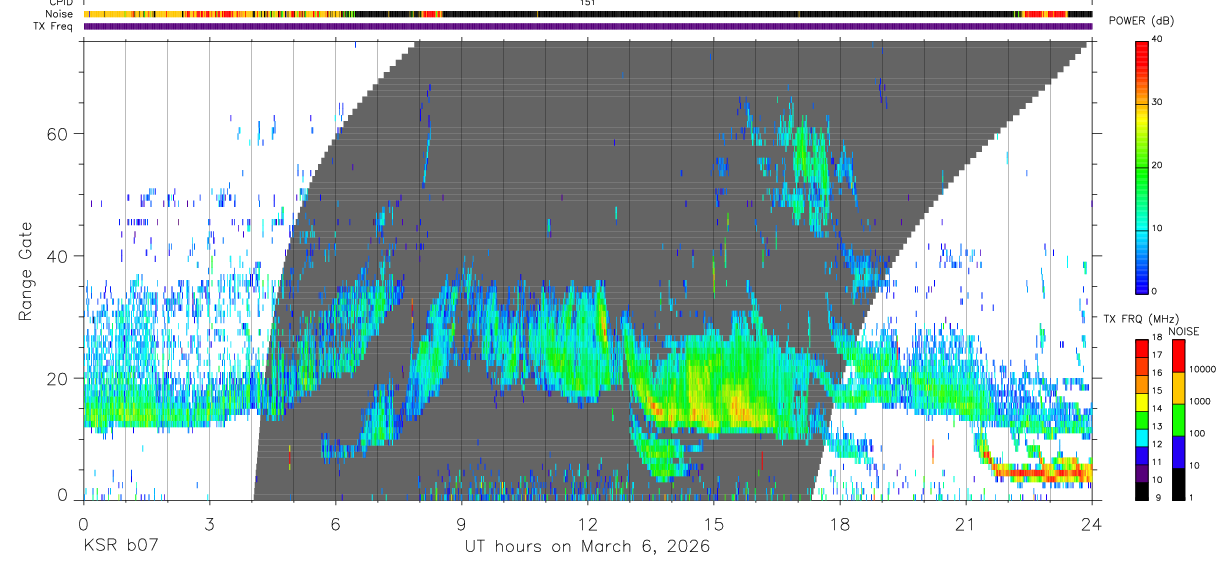This screenshot has width=1228, height=567.
Task: Click the 'TX Freq' row label at top left
Action: (x=54, y=26)
